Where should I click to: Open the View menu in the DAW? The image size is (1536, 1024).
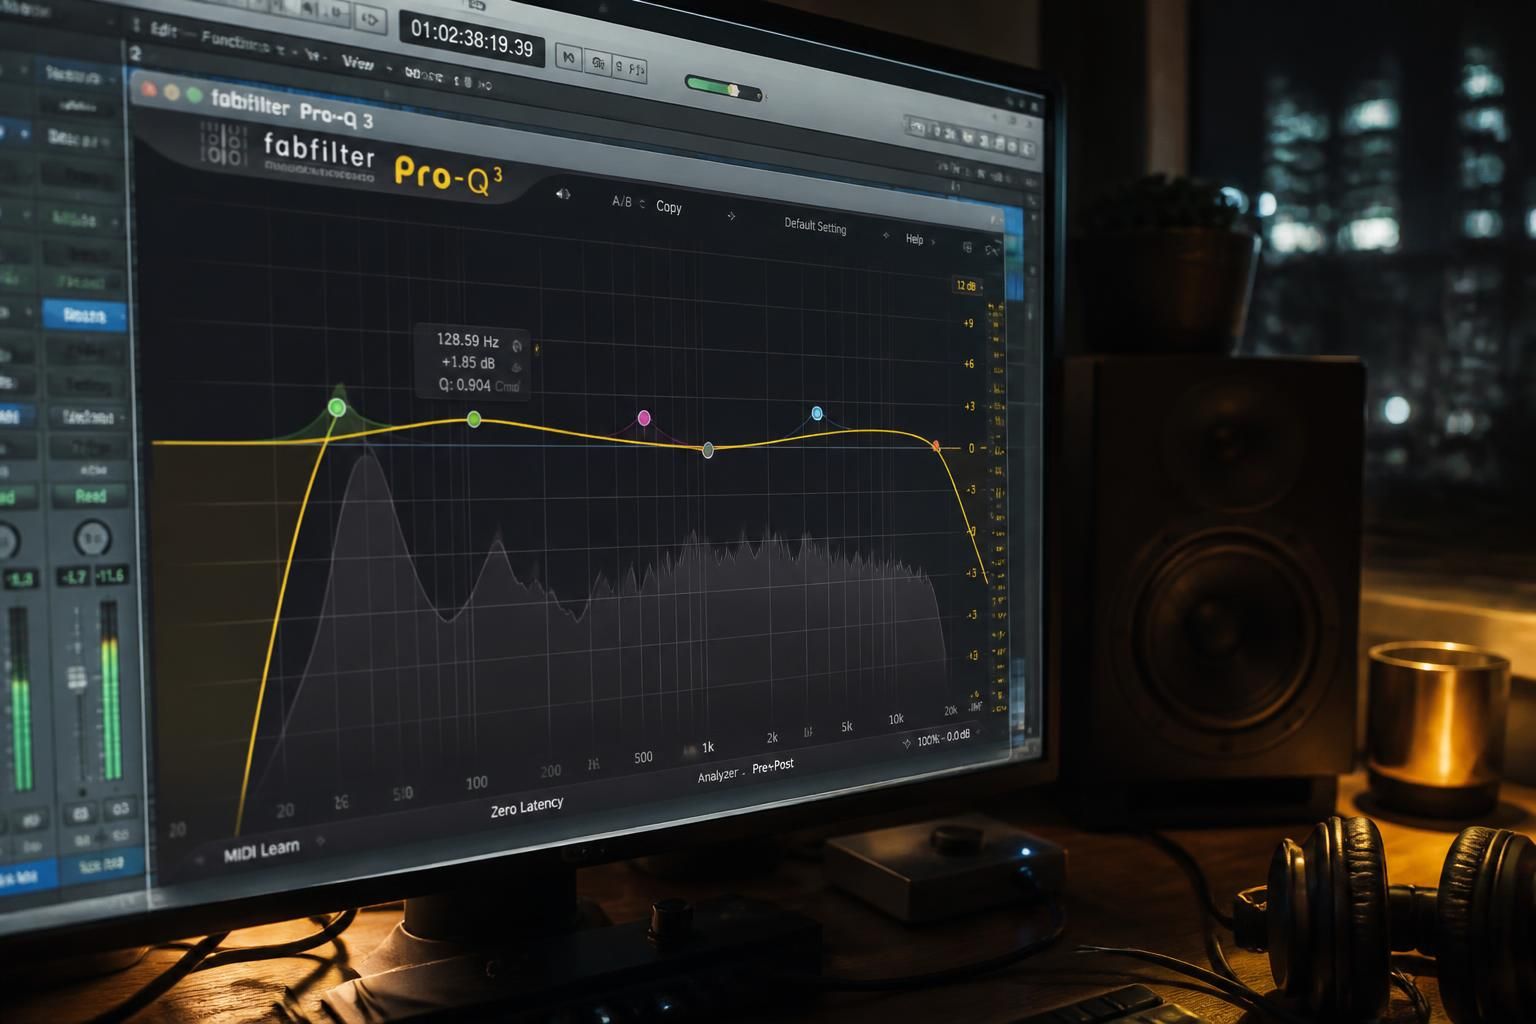358,62
